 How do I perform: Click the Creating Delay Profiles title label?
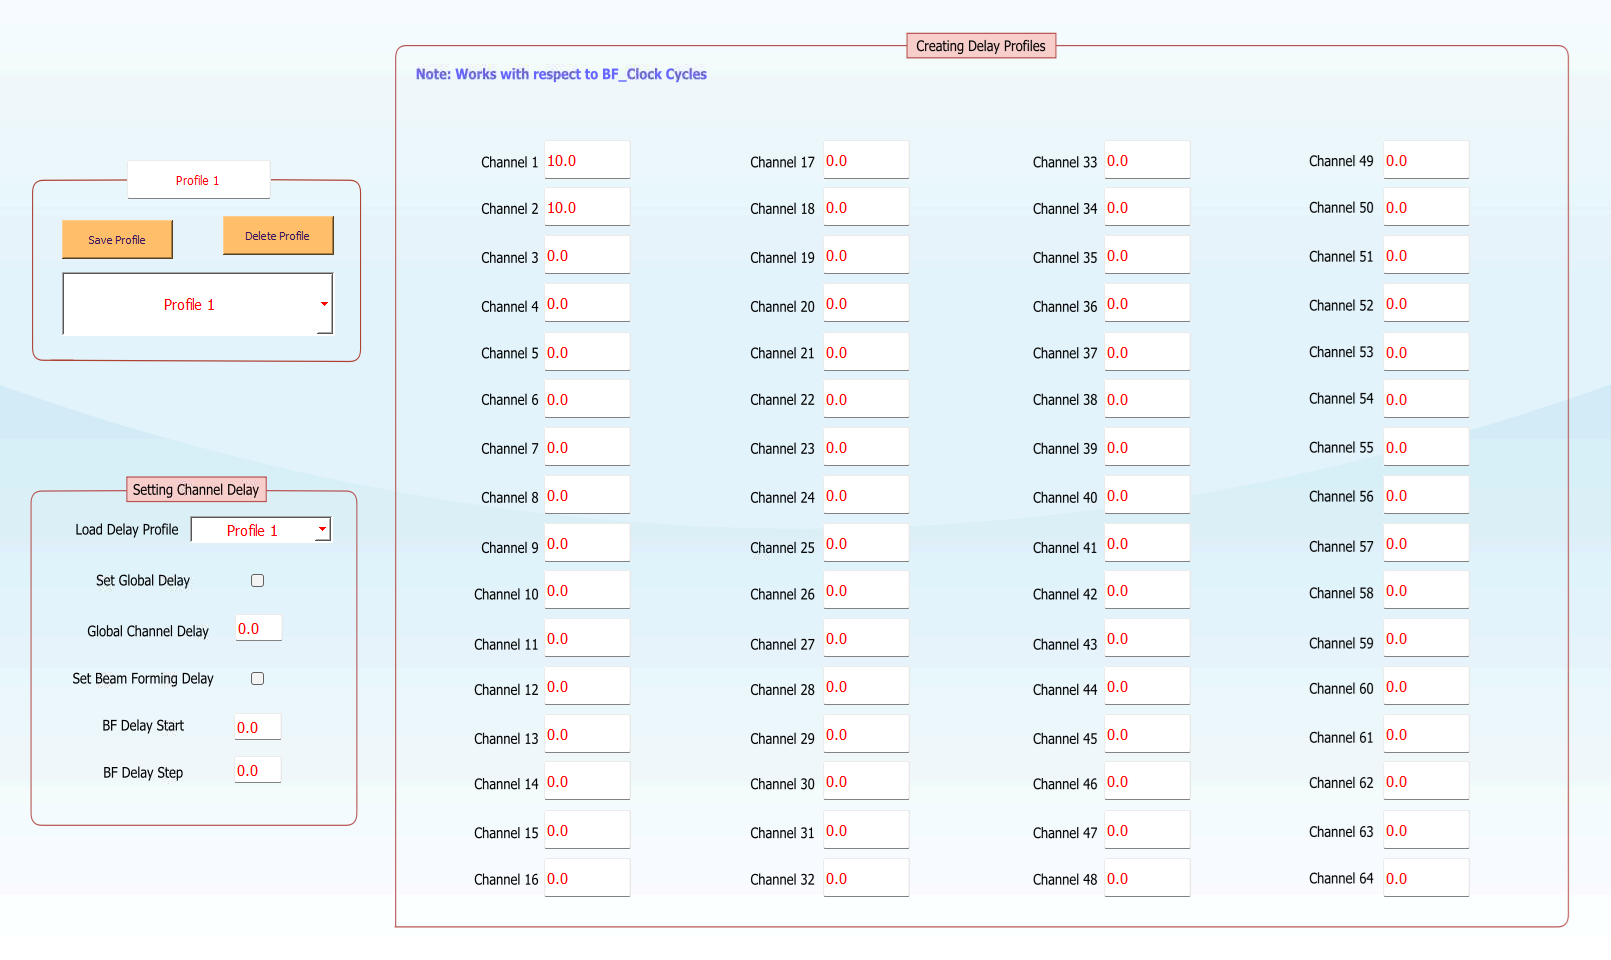(980, 45)
